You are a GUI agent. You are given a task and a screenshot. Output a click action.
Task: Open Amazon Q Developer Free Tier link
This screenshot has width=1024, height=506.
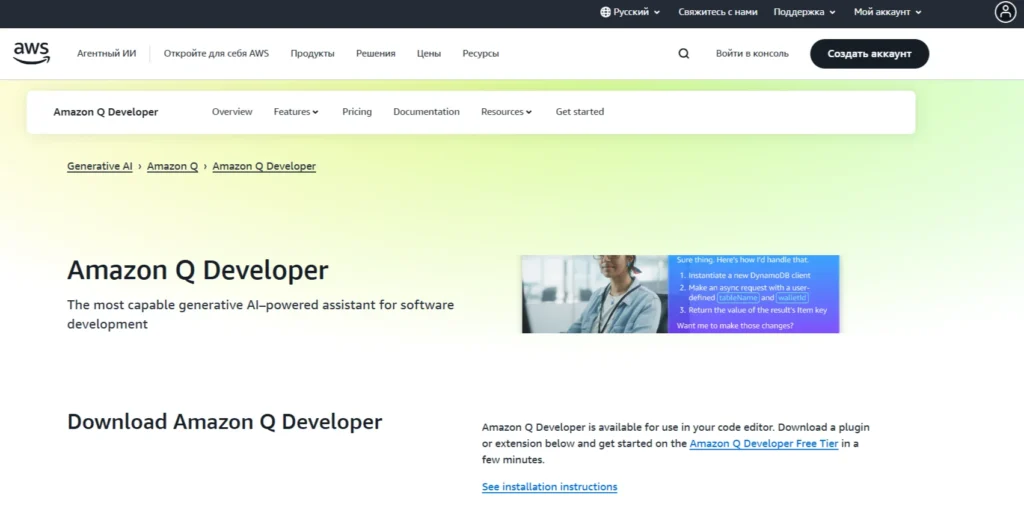tap(763, 443)
